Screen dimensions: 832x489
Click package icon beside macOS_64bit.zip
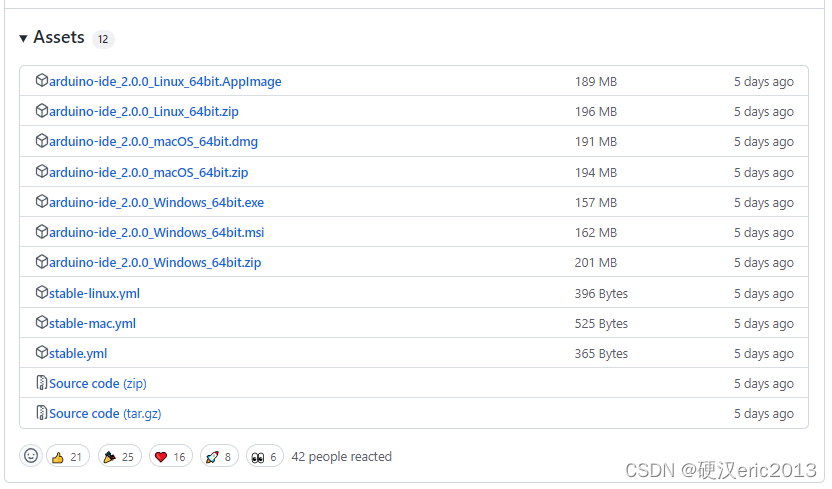tap(41, 172)
